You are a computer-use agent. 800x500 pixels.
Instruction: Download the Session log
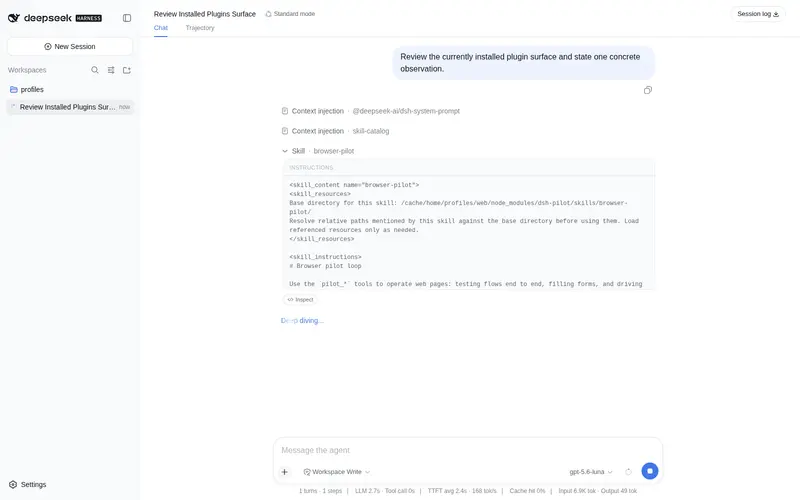758,14
